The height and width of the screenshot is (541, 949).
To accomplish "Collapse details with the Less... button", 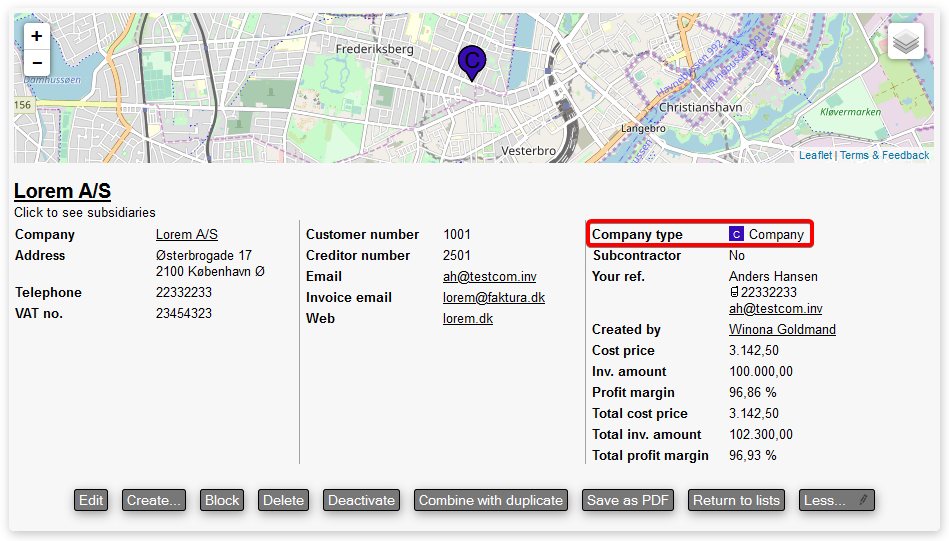I will point(836,500).
